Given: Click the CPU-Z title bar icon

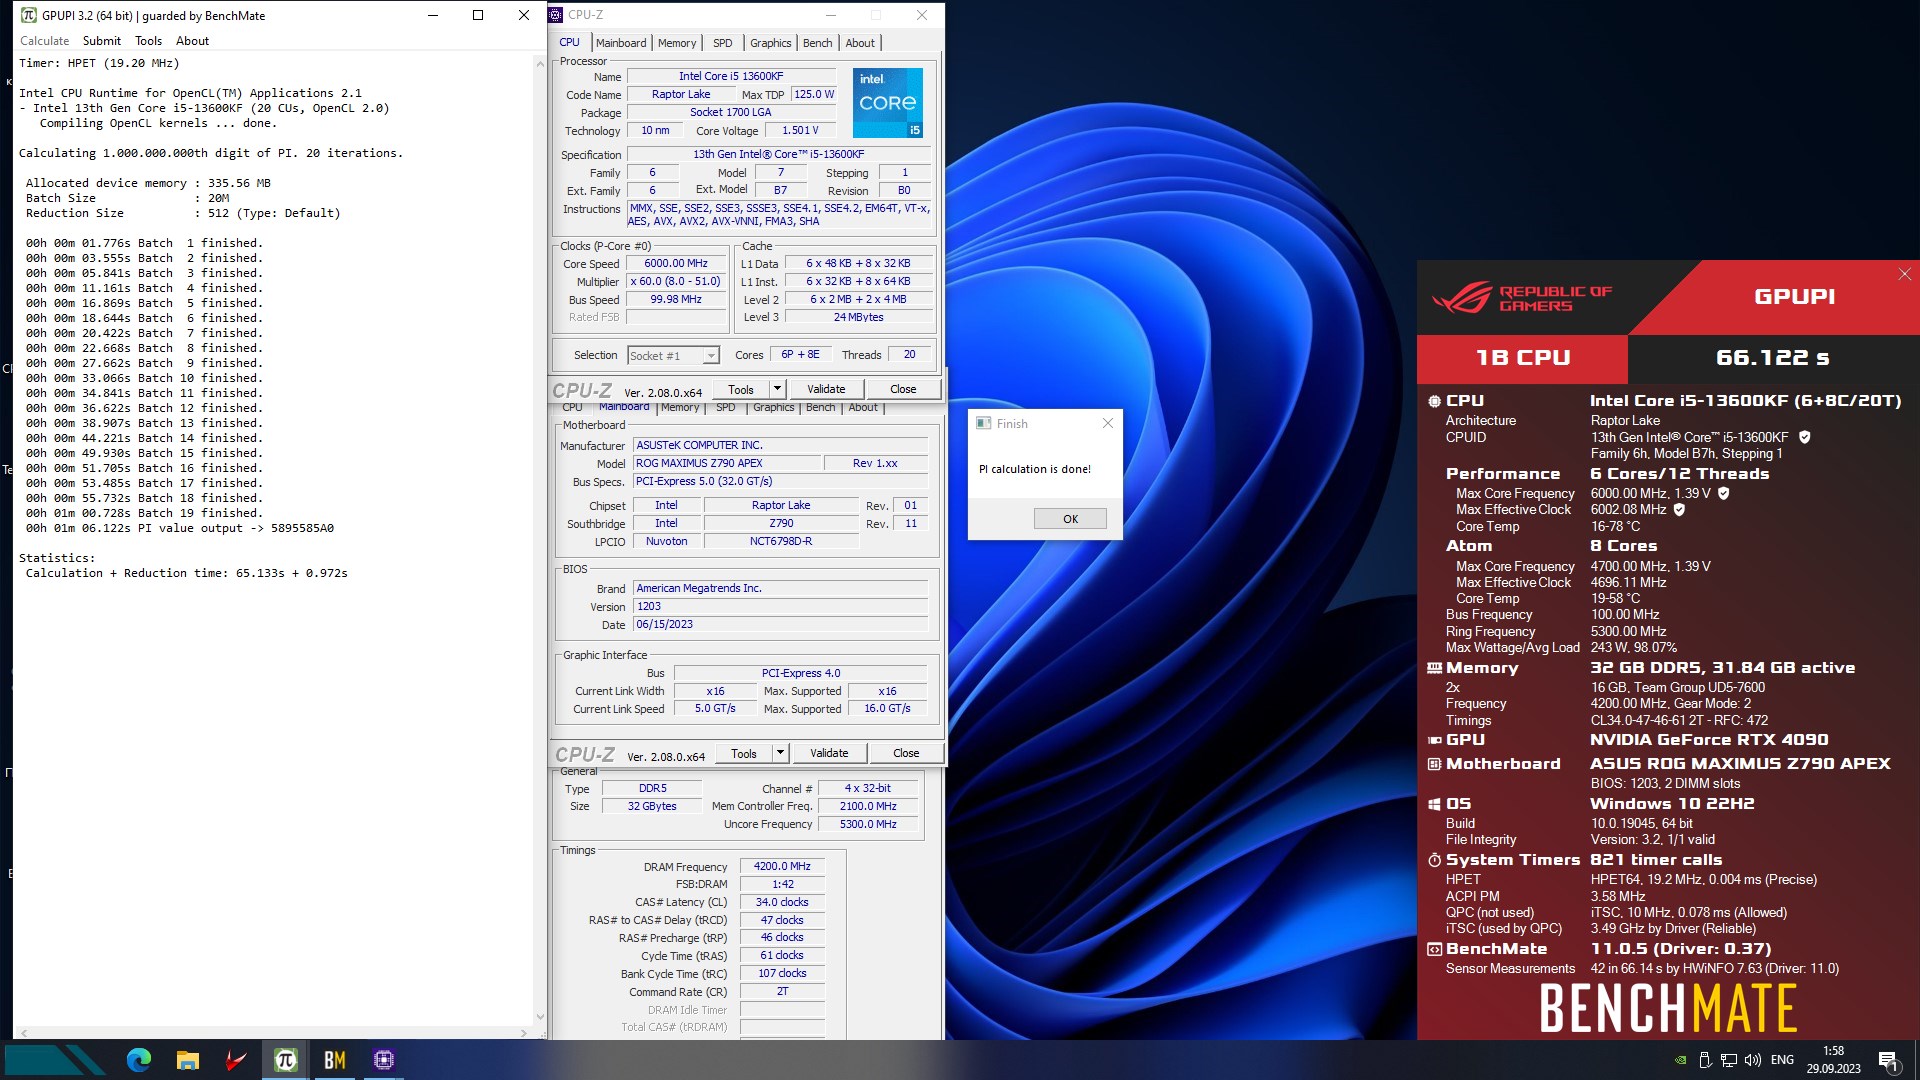Looking at the screenshot, I should [556, 15].
